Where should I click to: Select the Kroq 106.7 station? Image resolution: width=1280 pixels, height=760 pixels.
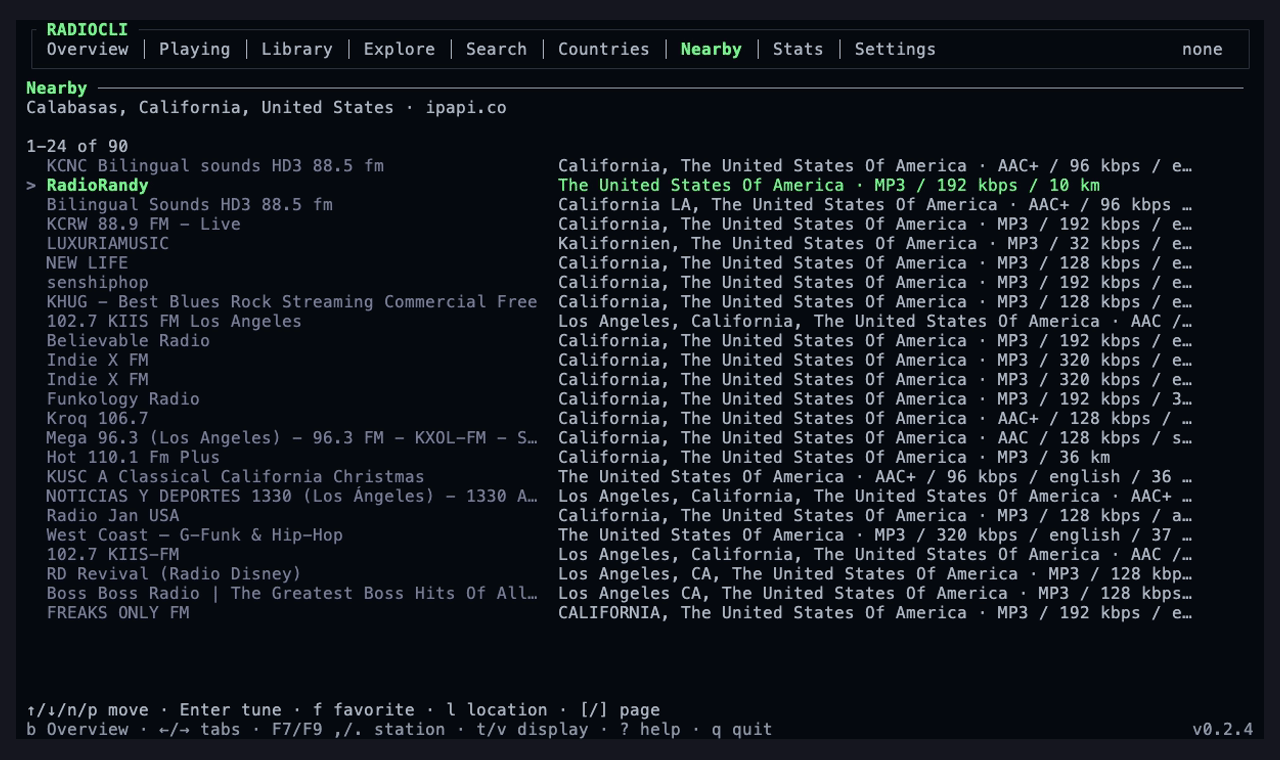click(x=619, y=418)
